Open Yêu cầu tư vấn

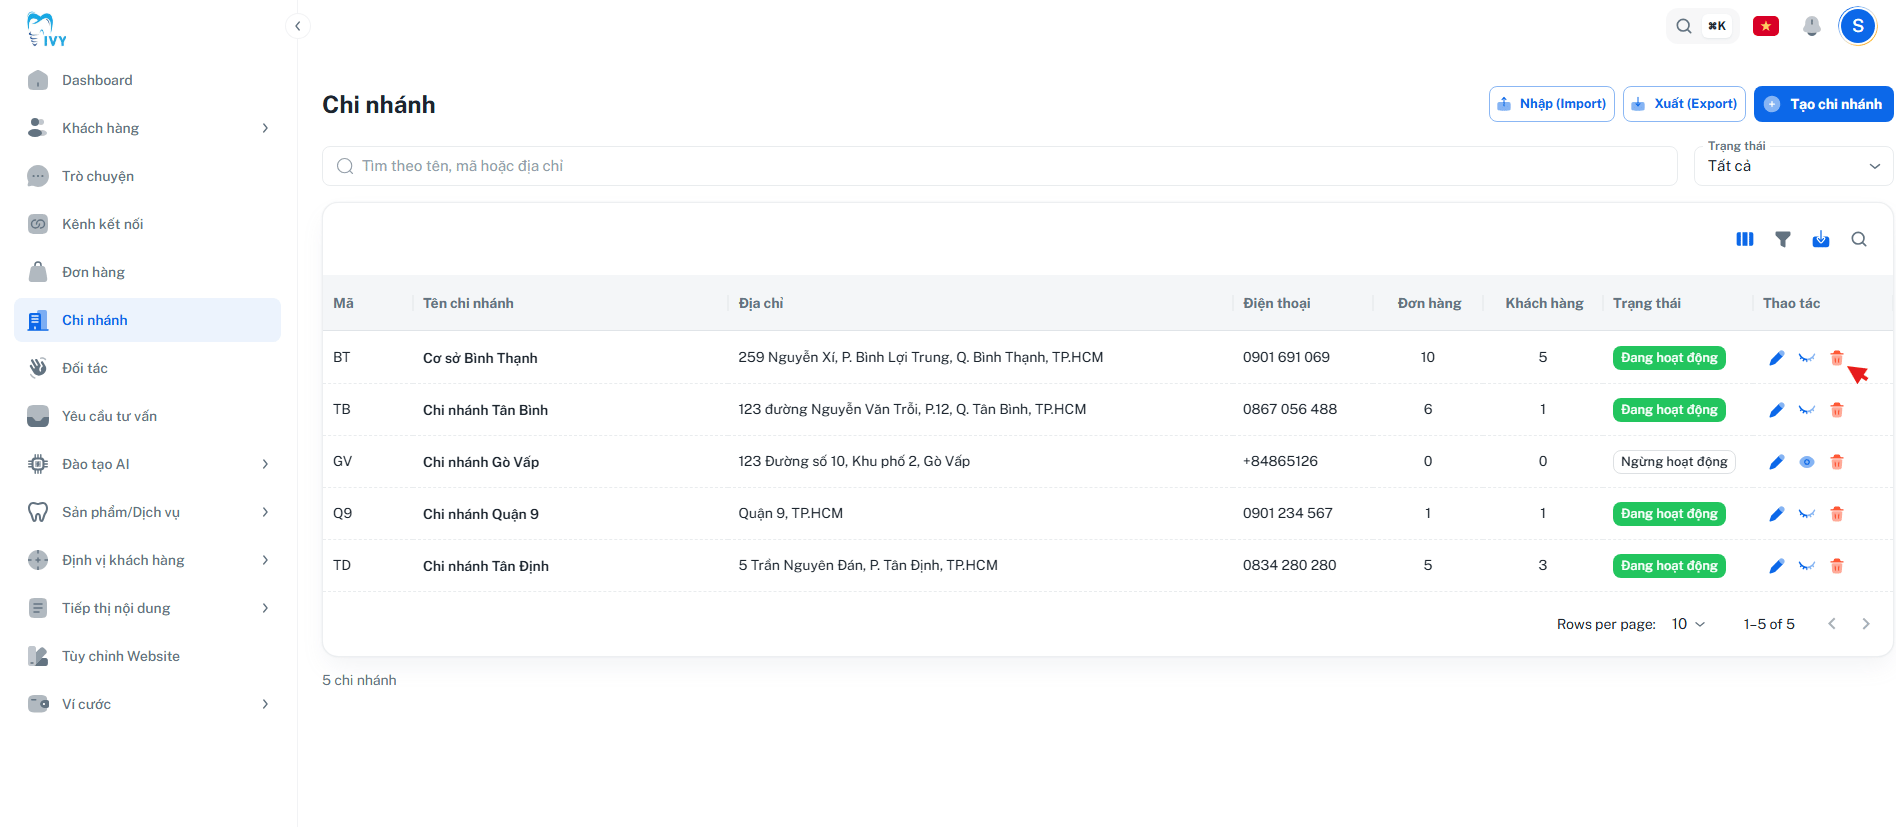tap(147, 416)
